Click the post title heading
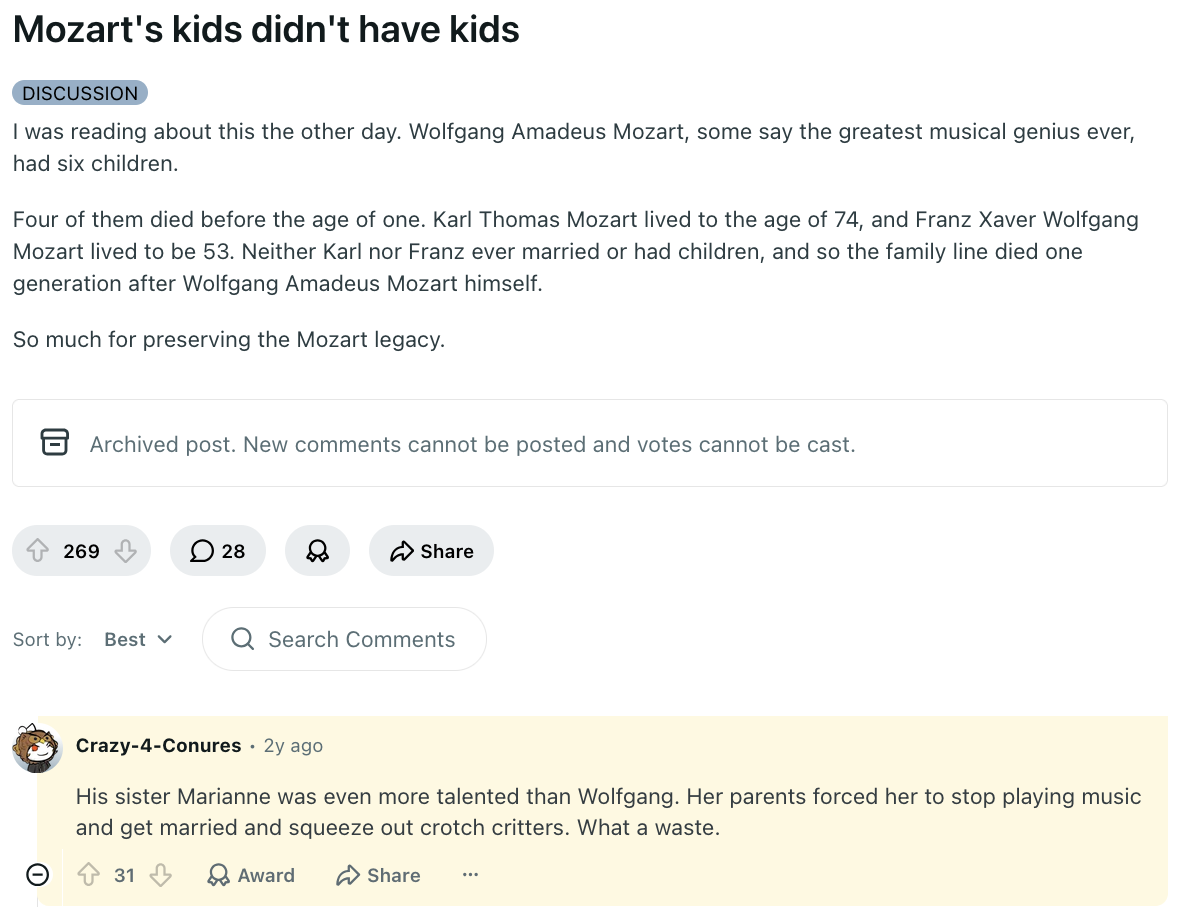Screen dimensions: 1178x907 tap(266, 29)
